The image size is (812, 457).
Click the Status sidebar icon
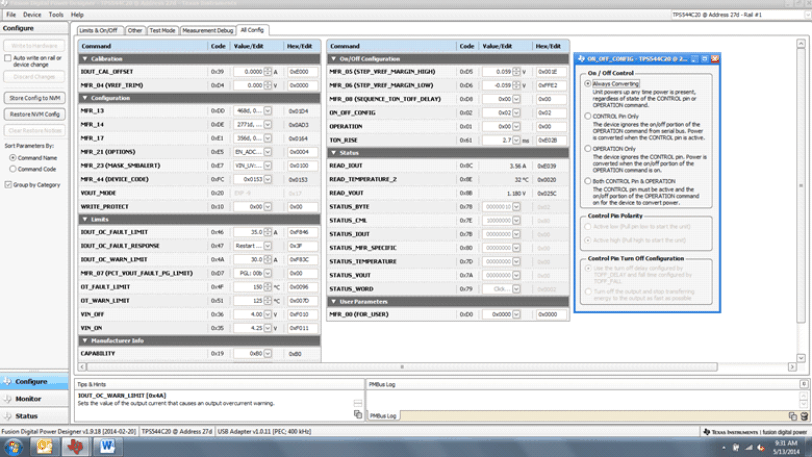pos(7,416)
